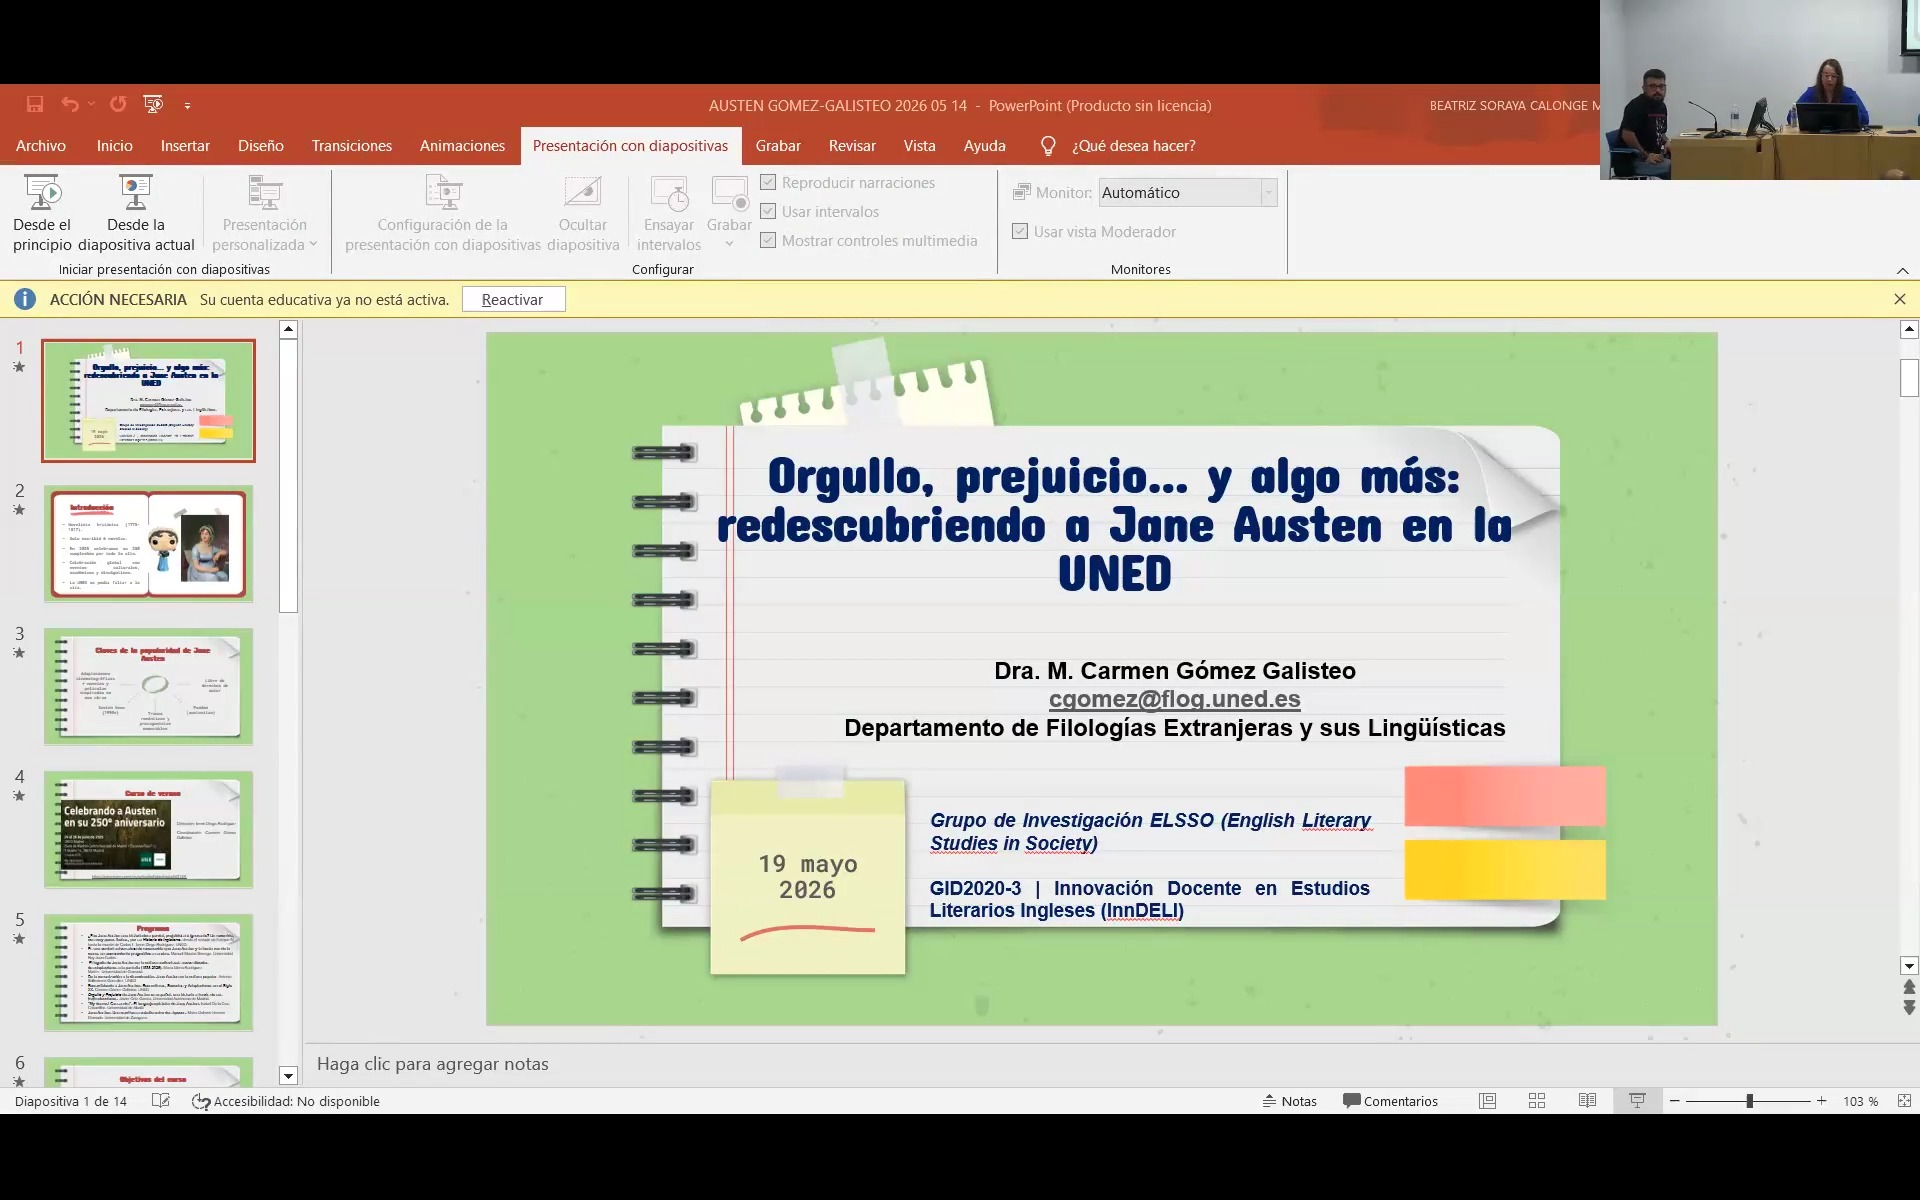Image resolution: width=1920 pixels, height=1200 pixels.
Task: Toggle Usar vista Moderador checkbox
Action: click(x=1020, y=231)
